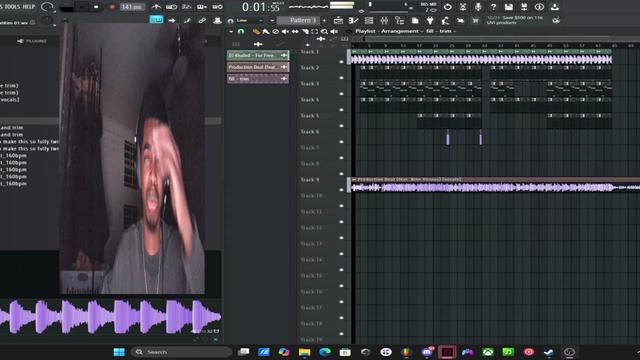Click the export render icon next to save
This screenshot has width=640, height=360.
[x=524, y=7]
